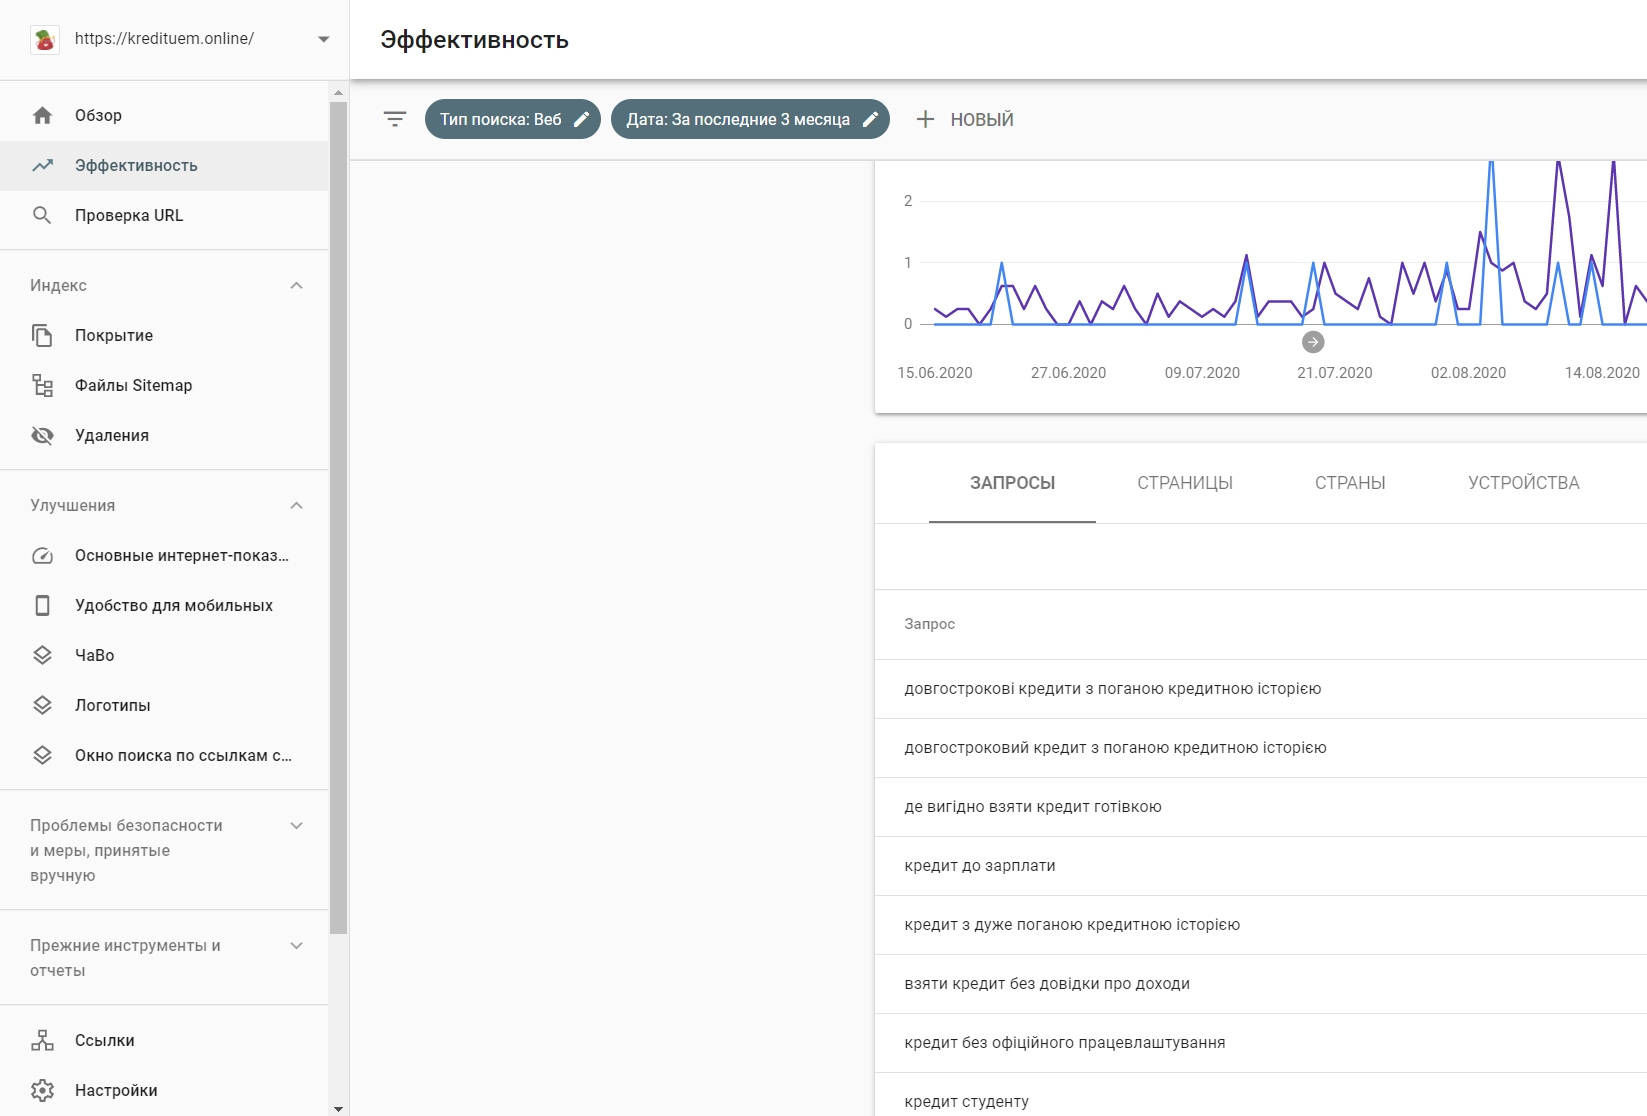This screenshot has width=1647, height=1116.
Task: Edit the date range filter chip
Action: coord(749,119)
